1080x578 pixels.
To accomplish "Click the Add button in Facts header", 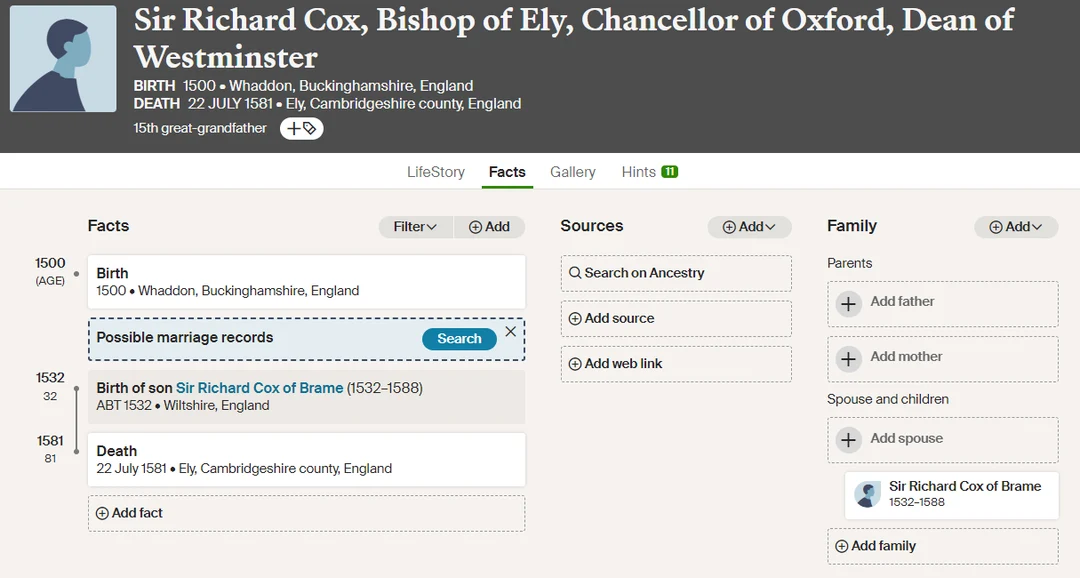I will (x=489, y=227).
